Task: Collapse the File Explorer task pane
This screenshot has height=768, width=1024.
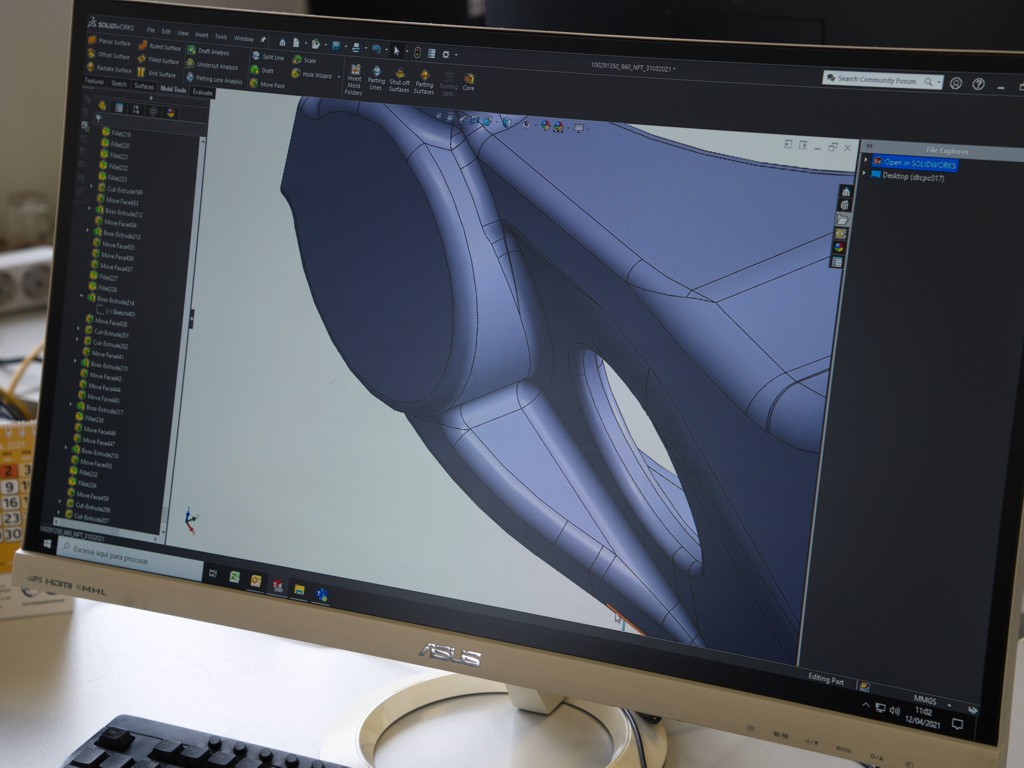Action: [868, 146]
